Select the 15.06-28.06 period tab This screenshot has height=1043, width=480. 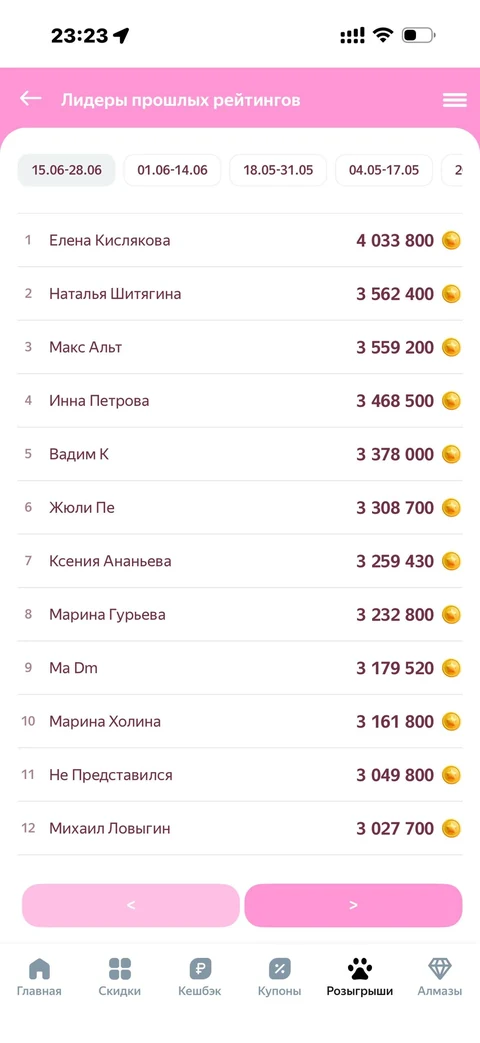(66, 170)
